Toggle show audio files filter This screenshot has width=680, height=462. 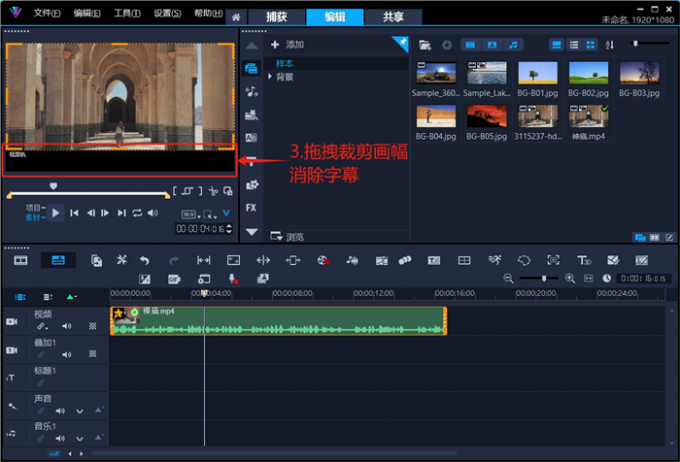click(x=513, y=45)
